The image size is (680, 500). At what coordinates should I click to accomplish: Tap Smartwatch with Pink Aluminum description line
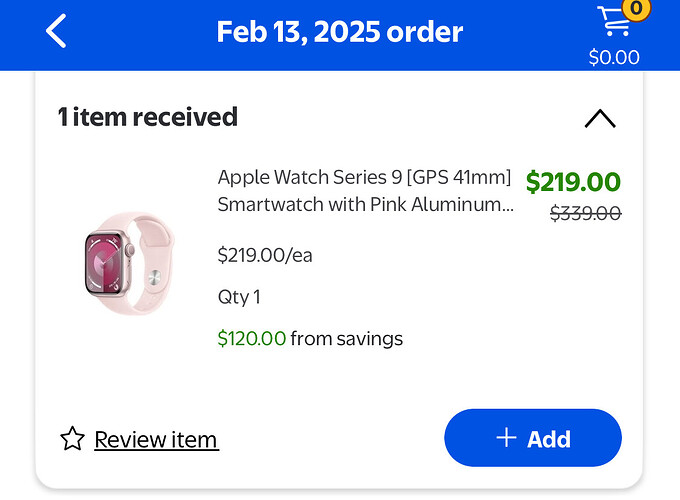[366, 204]
